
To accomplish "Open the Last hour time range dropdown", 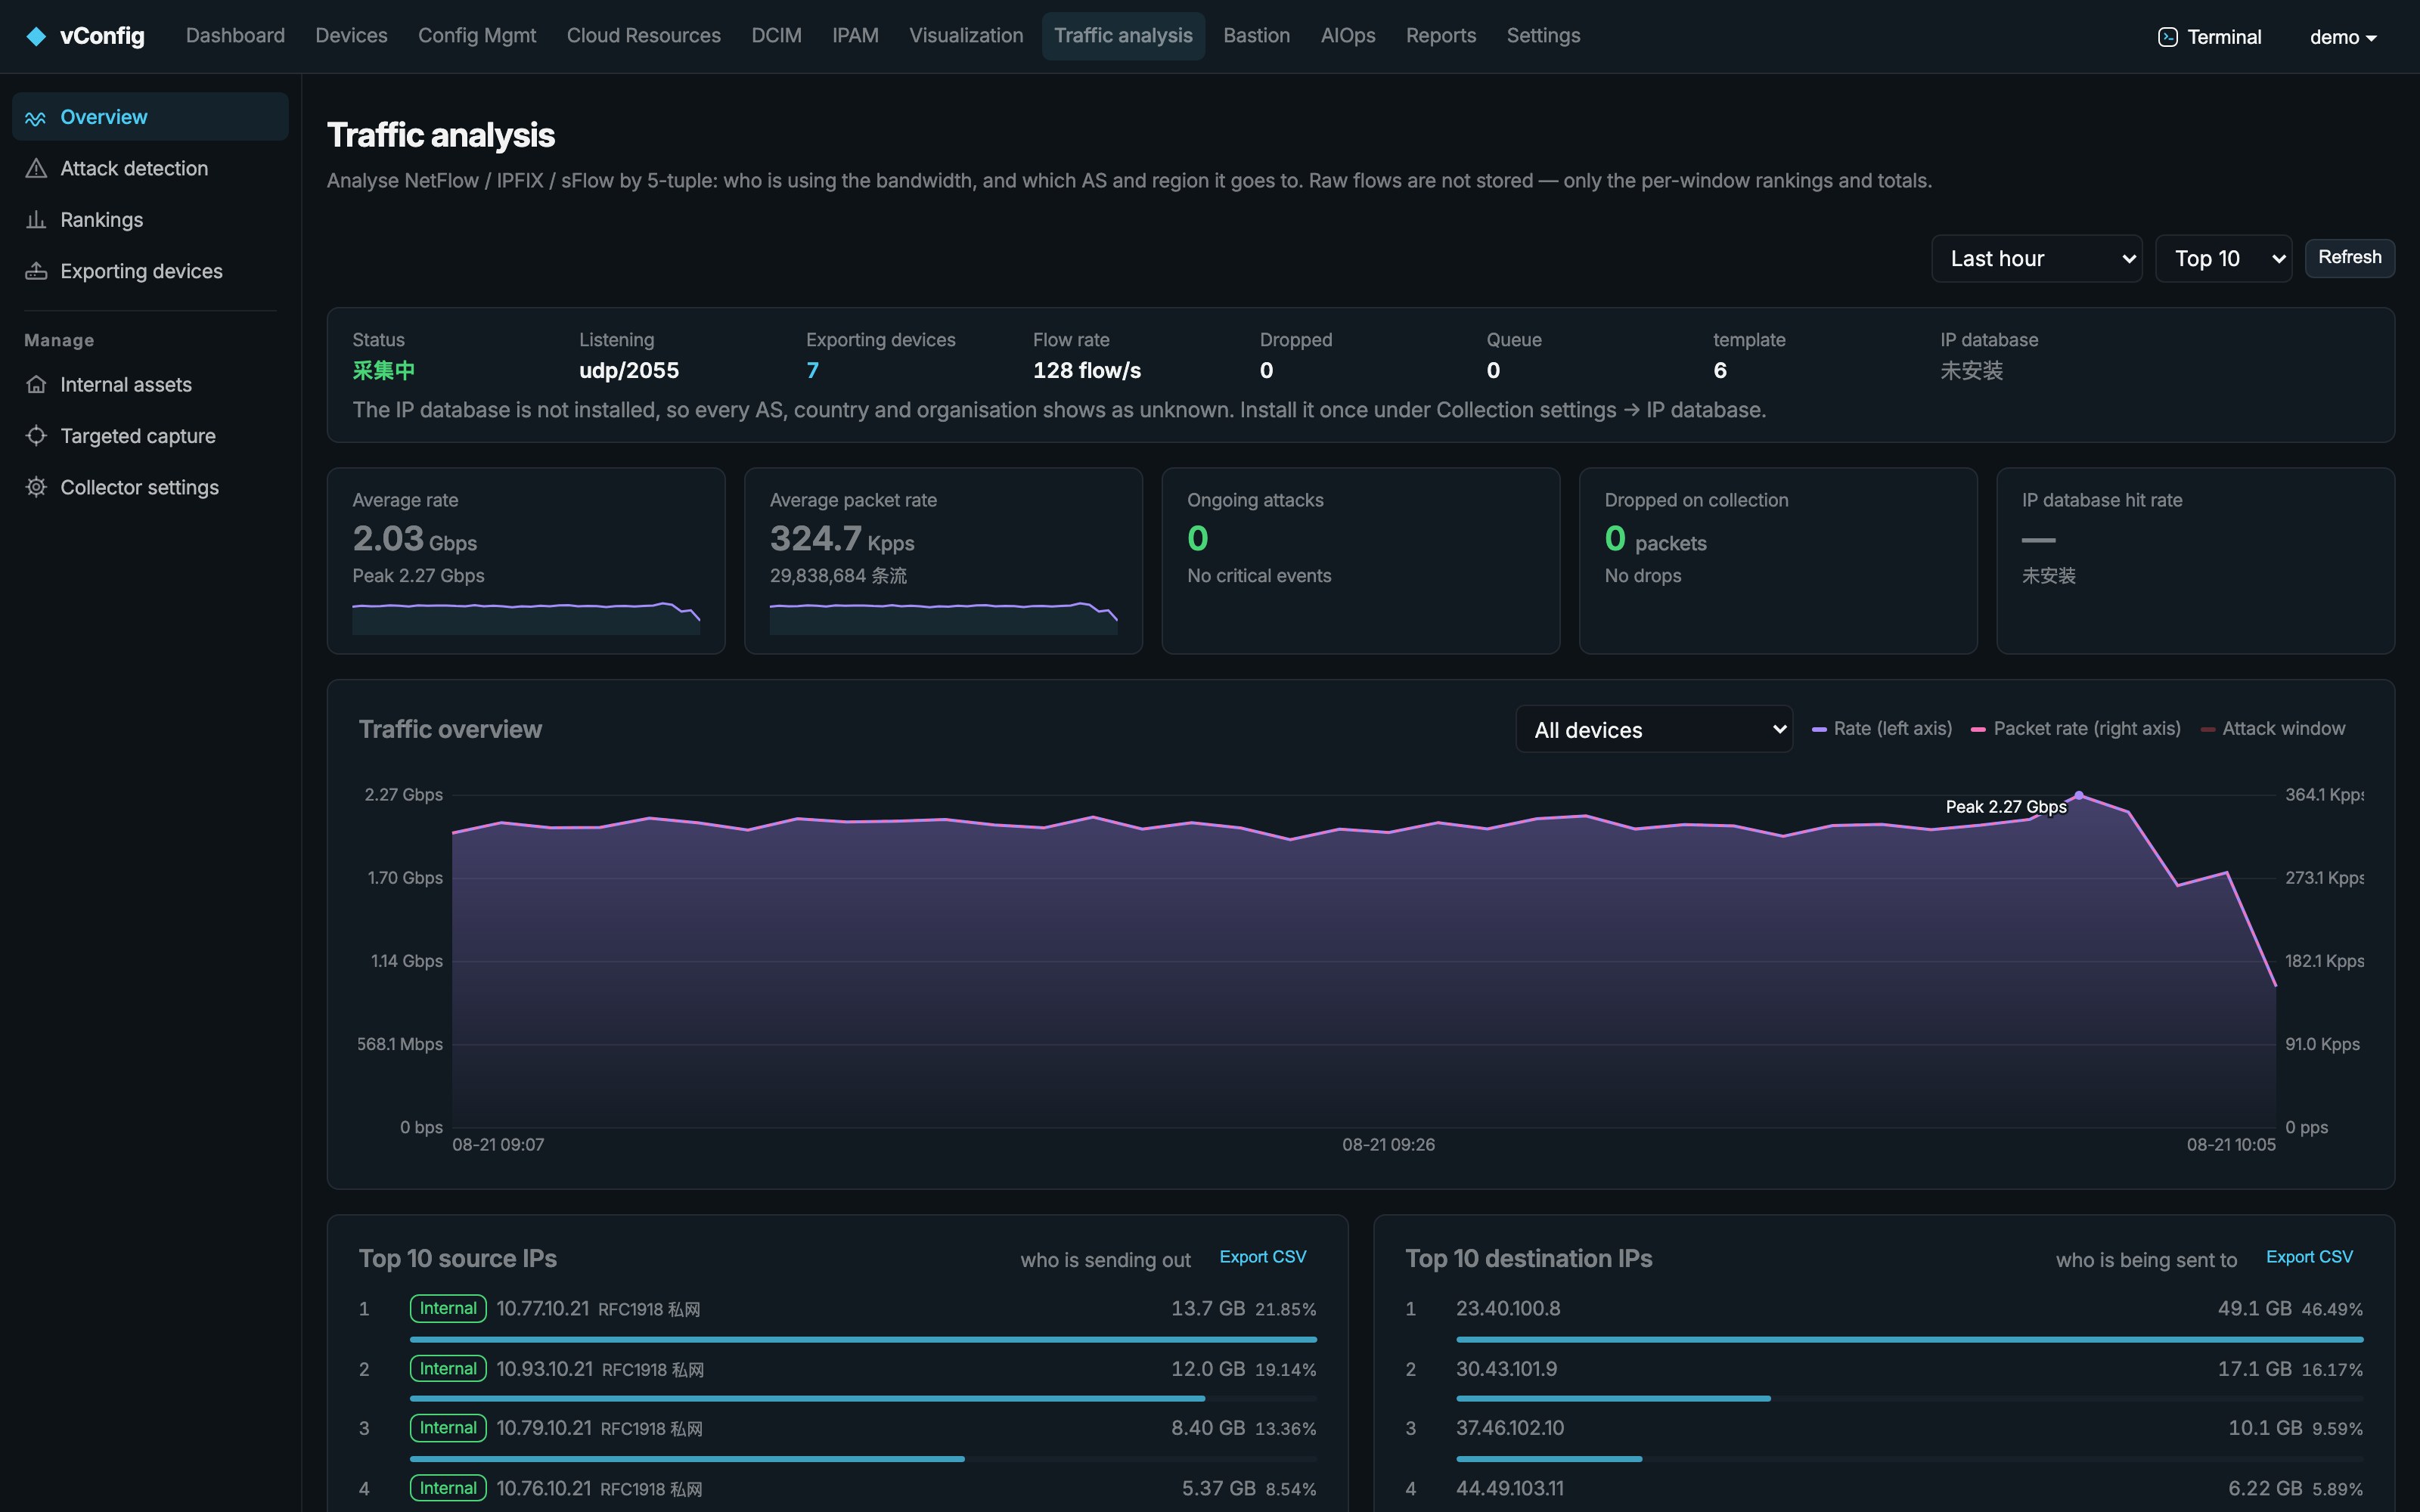I will [x=2036, y=259].
